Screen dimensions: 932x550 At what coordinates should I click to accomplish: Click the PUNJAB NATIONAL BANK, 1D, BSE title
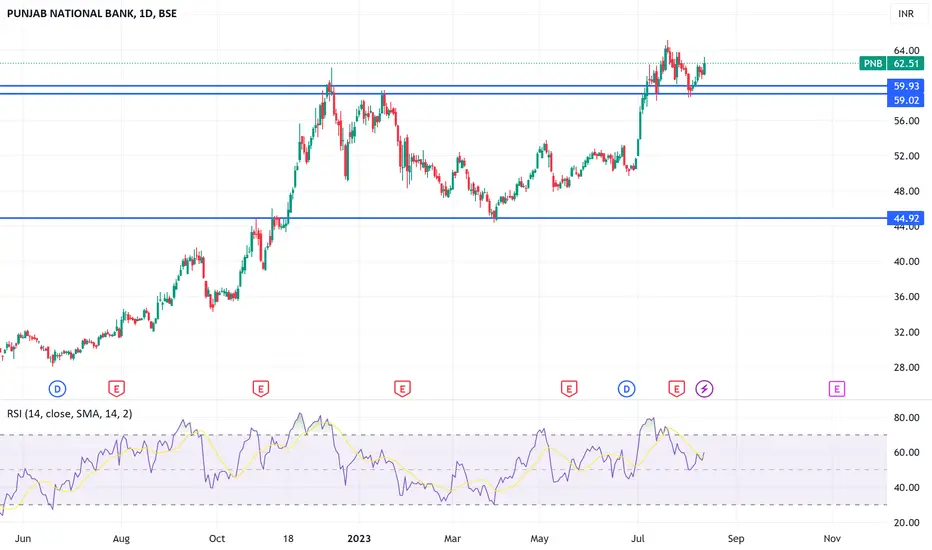pos(92,13)
